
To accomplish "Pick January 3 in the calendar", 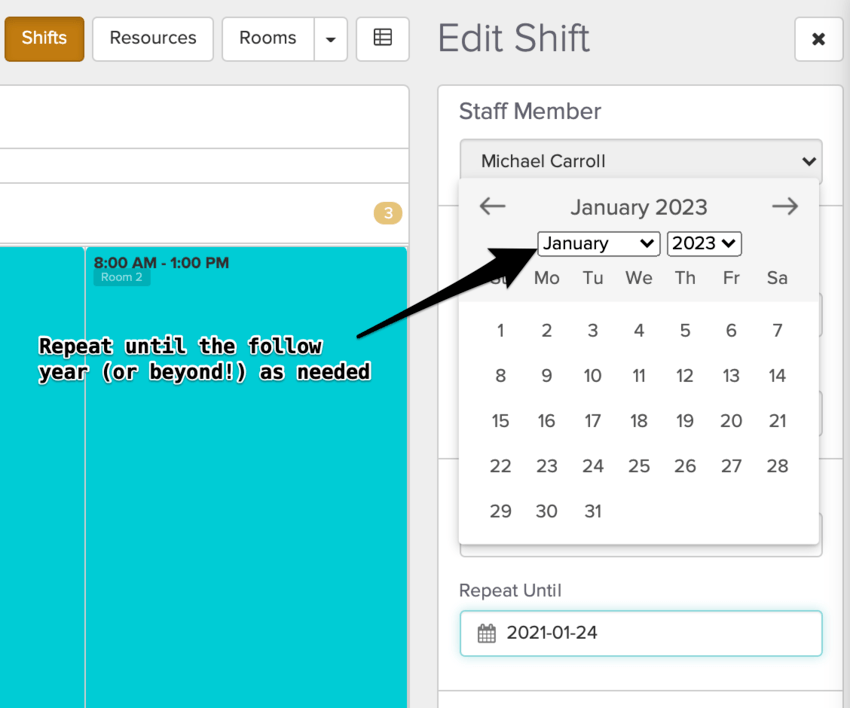I will click(593, 330).
